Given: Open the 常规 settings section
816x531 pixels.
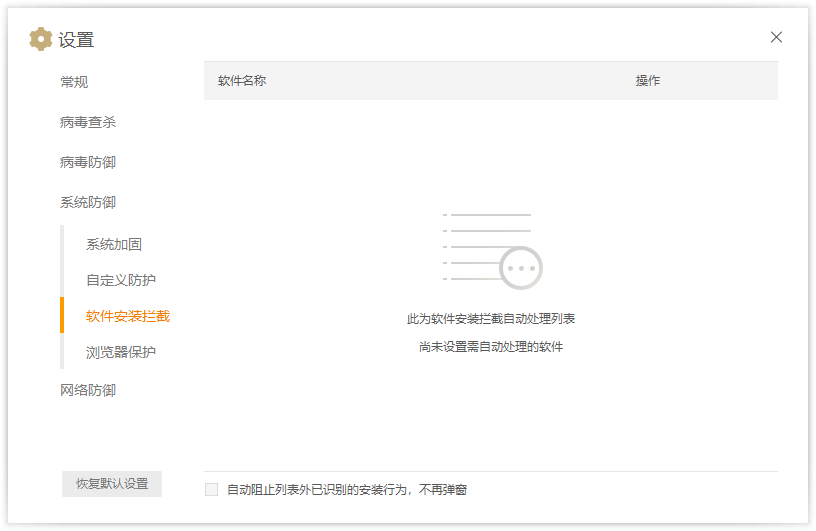Looking at the screenshot, I should [74, 82].
